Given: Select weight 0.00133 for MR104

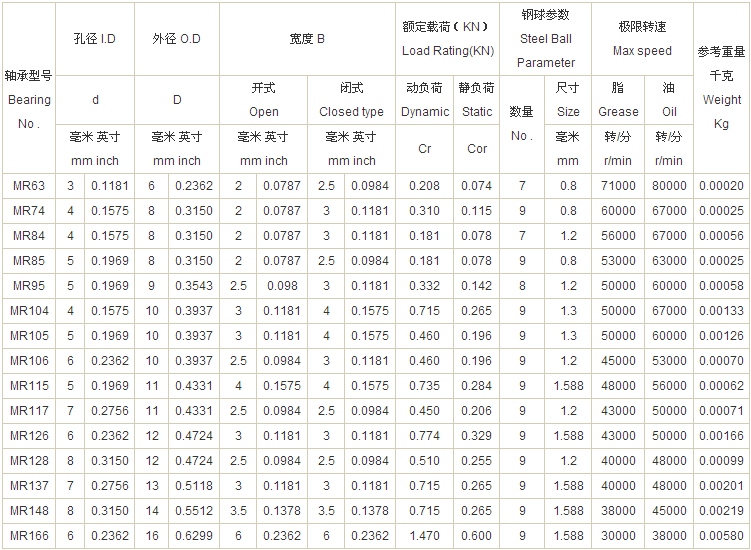Looking at the screenshot, I should (721, 311).
